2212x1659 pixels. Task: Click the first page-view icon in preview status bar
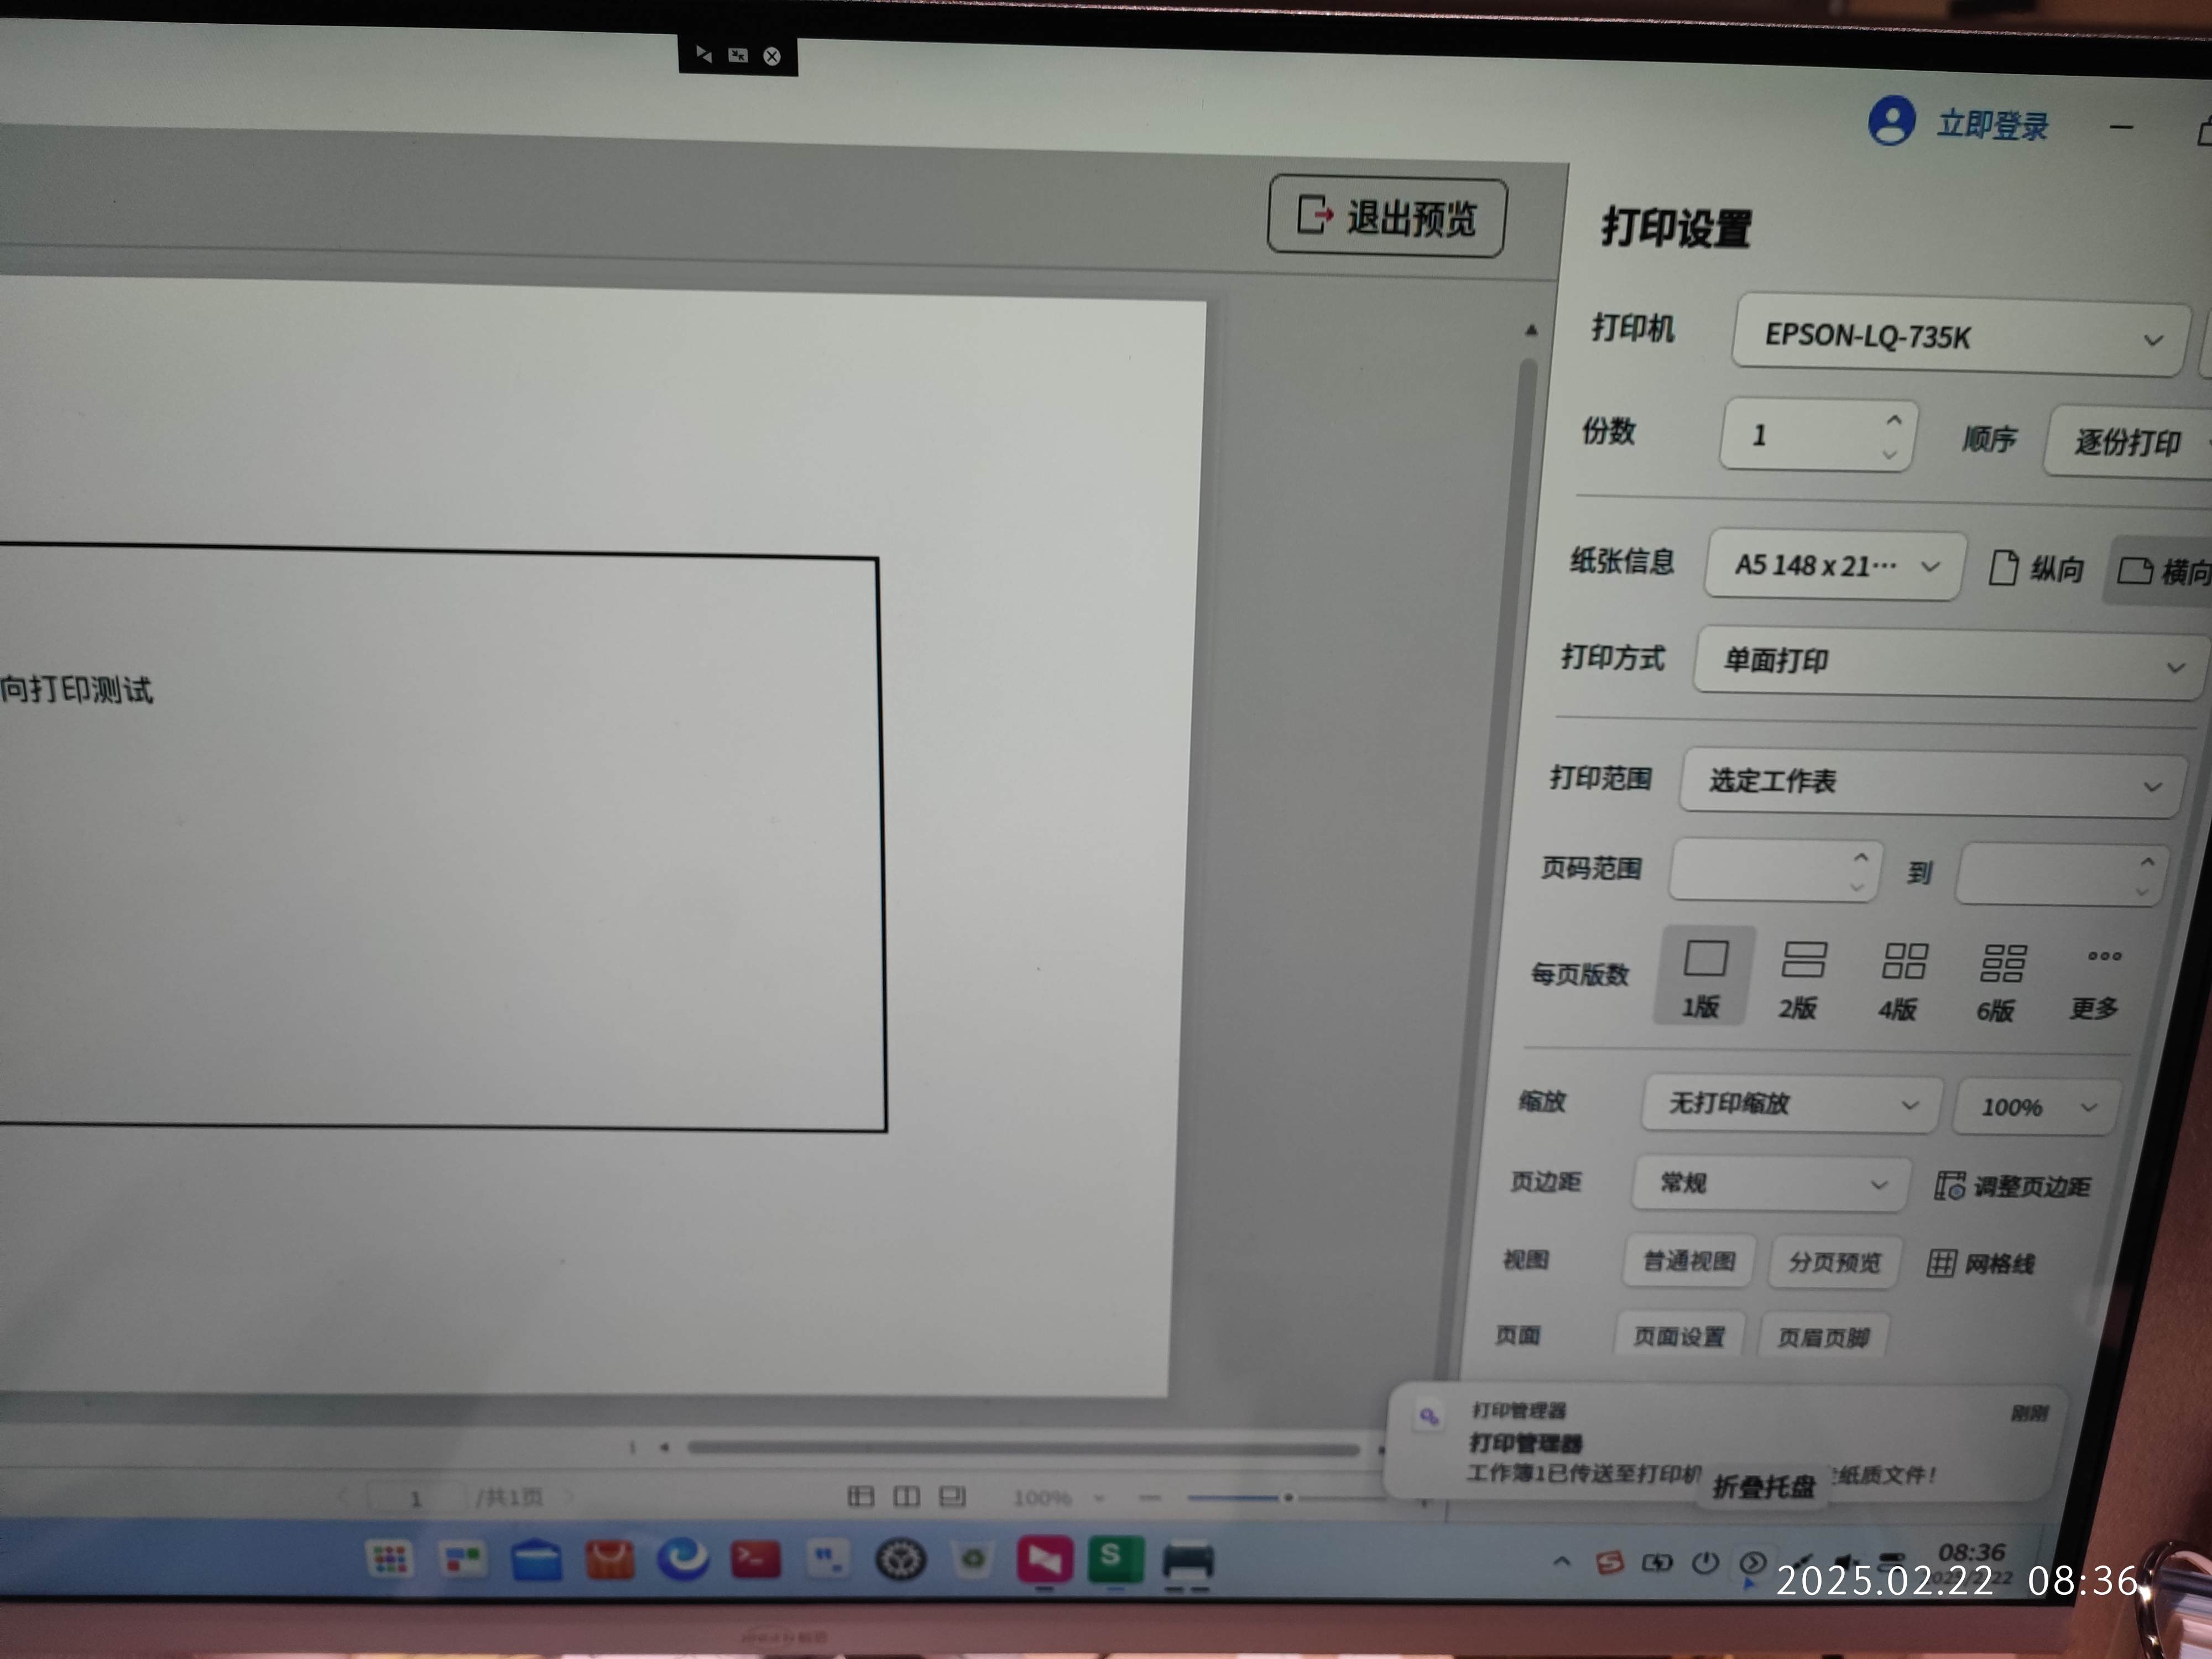click(x=861, y=1496)
